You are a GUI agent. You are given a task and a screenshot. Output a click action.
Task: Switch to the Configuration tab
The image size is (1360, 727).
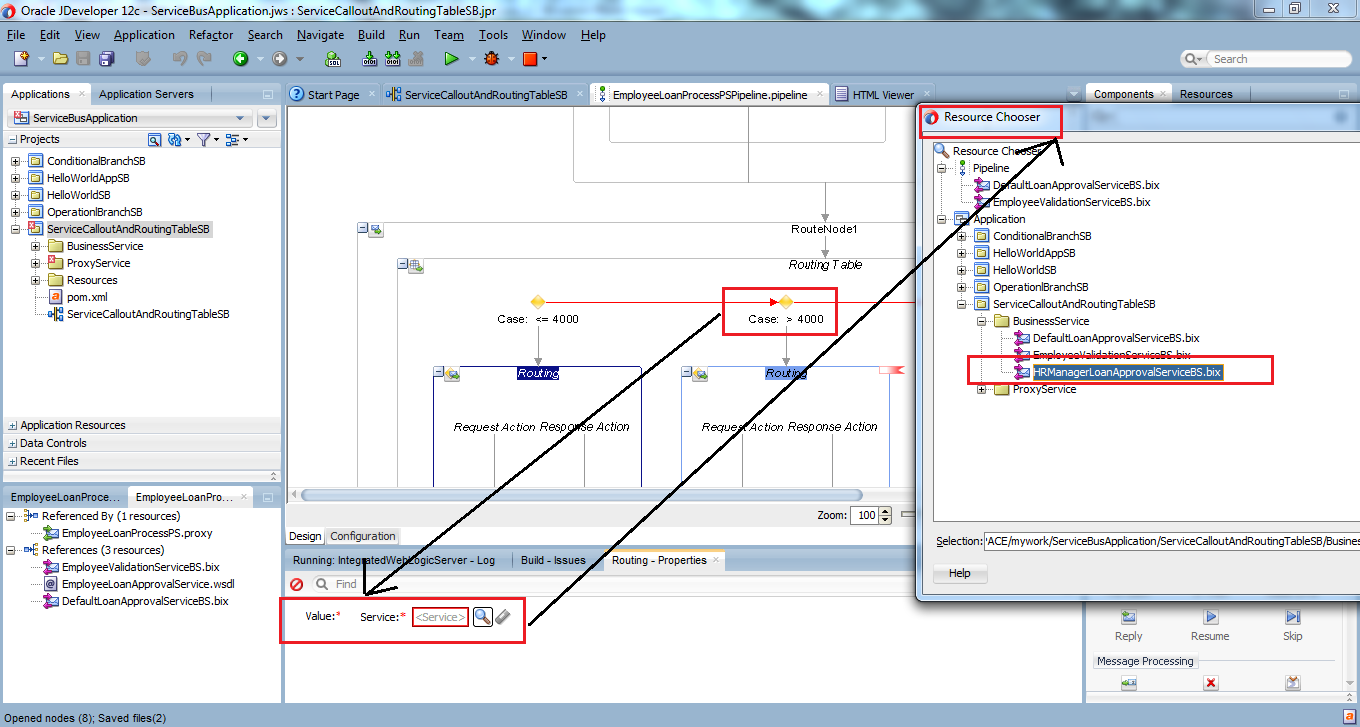[x=364, y=536]
